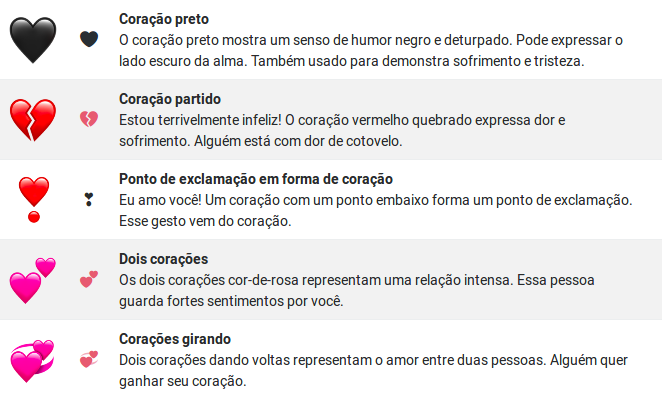Open 'Ponto de exclamação em forma de coração' title
The image size is (662, 399).
(256, 179)
